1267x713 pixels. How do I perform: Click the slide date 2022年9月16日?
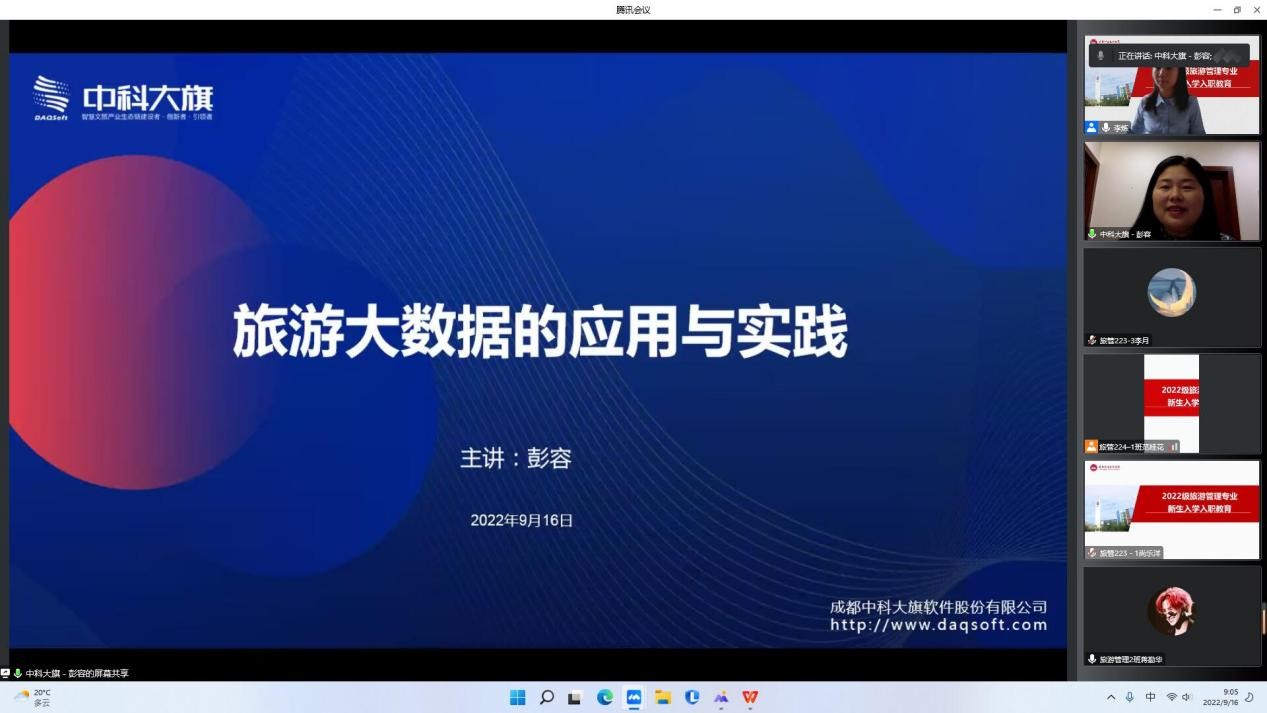click(521, 520)
